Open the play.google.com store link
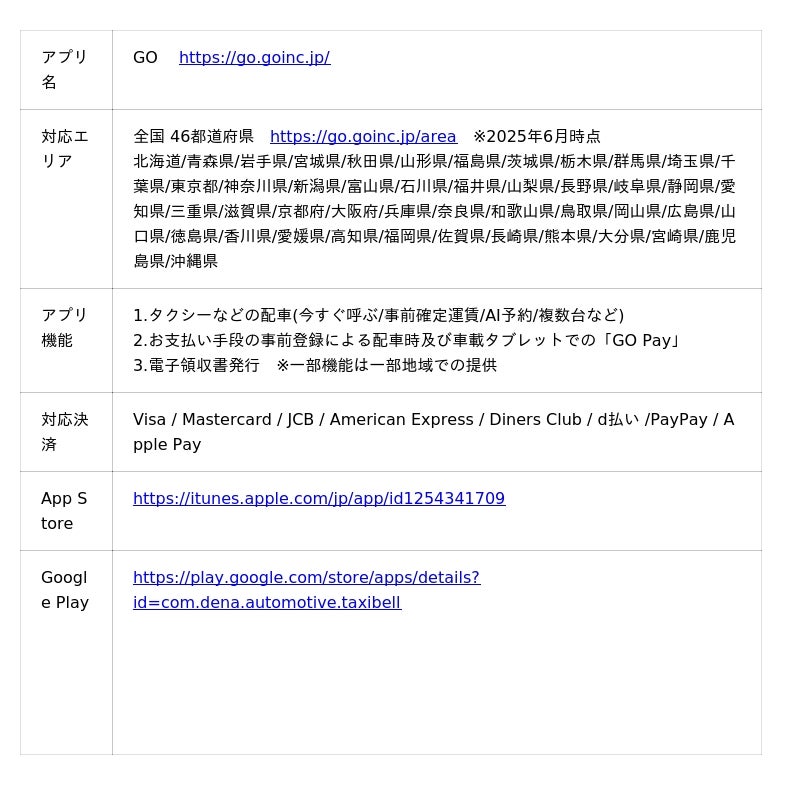This screenshot has width=800, height=785. click(306, 578)
